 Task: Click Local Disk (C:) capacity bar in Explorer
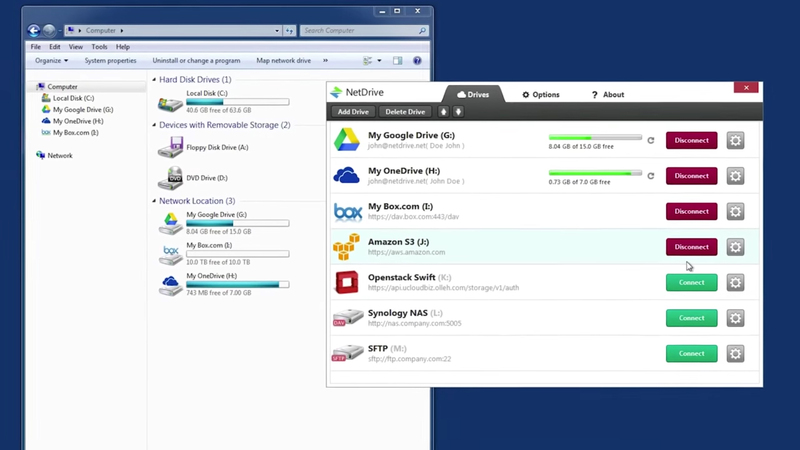click(238, 102)
